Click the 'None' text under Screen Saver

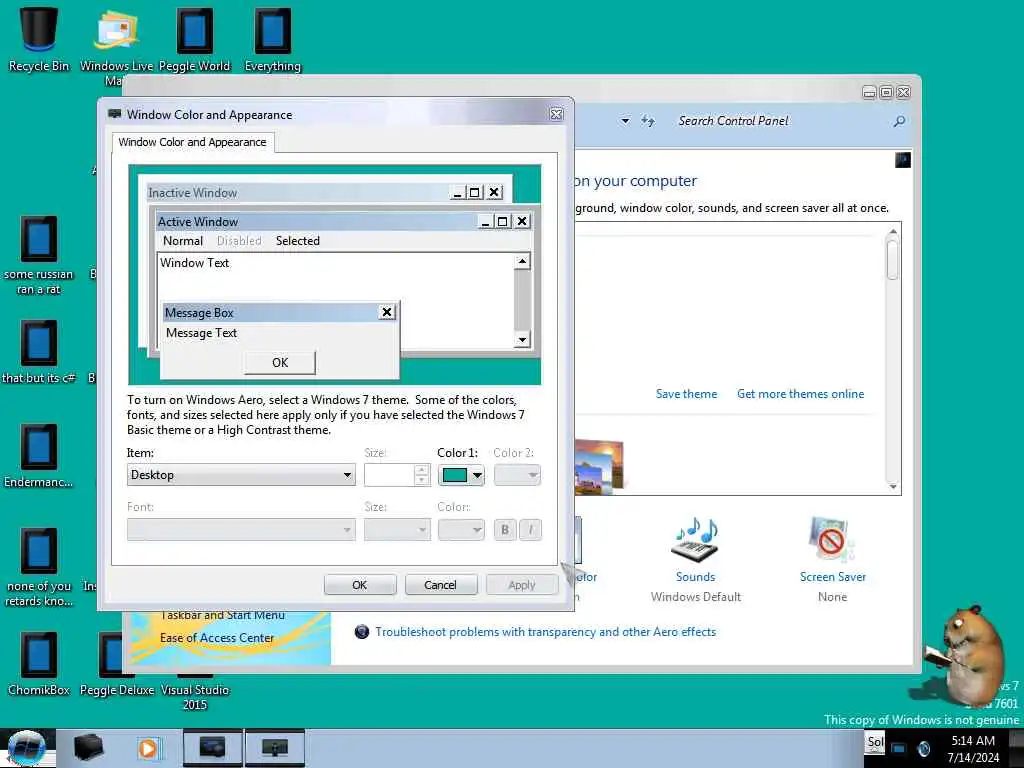[x=832, y=596]
